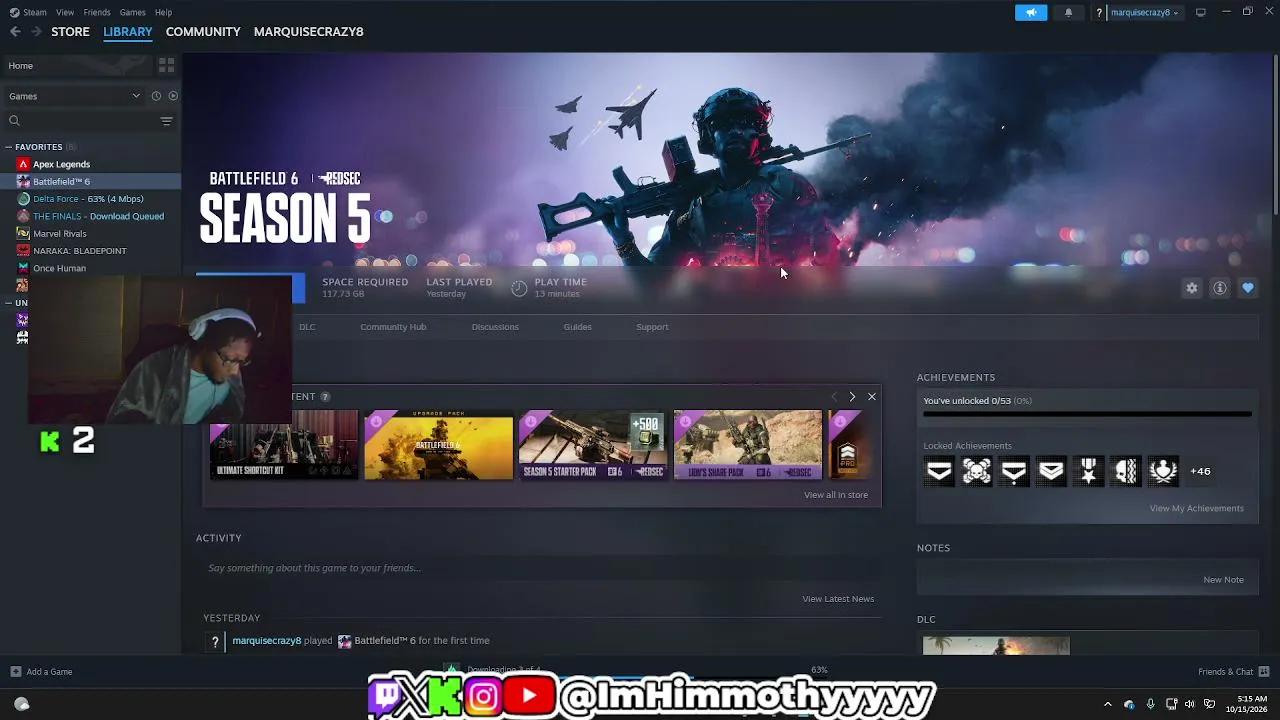
Task: Switch library to grid collections view
Action: pos(166,65)
